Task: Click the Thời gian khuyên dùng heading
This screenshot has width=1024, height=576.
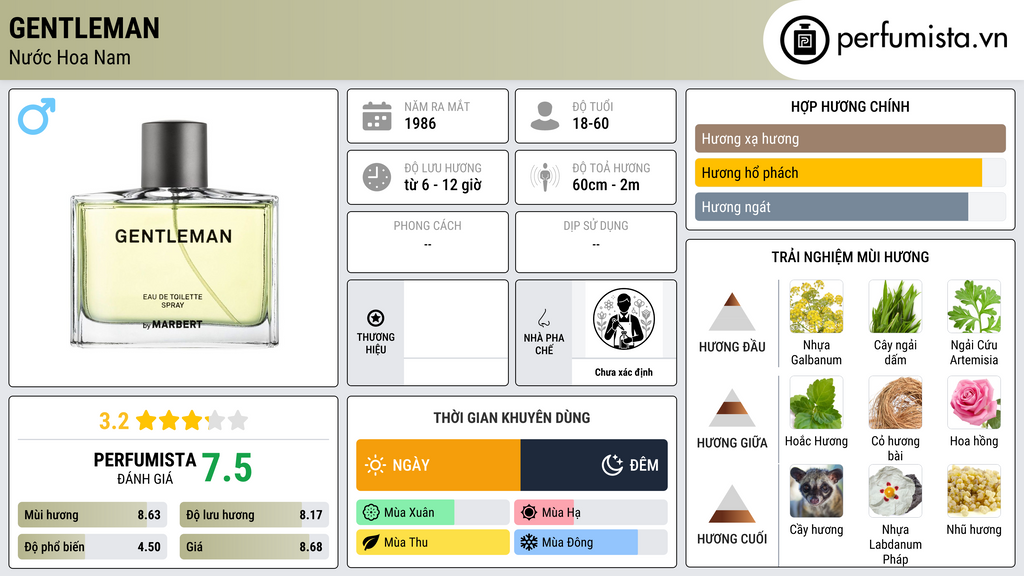Action: 512,418
